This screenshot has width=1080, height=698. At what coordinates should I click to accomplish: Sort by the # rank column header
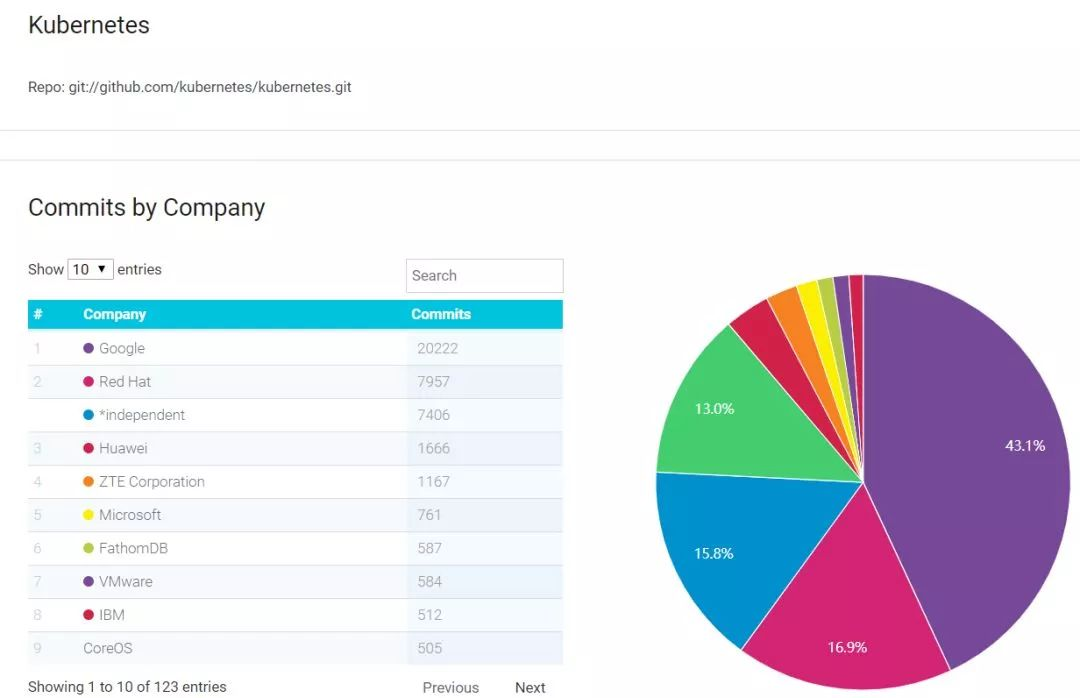point(38,314)
